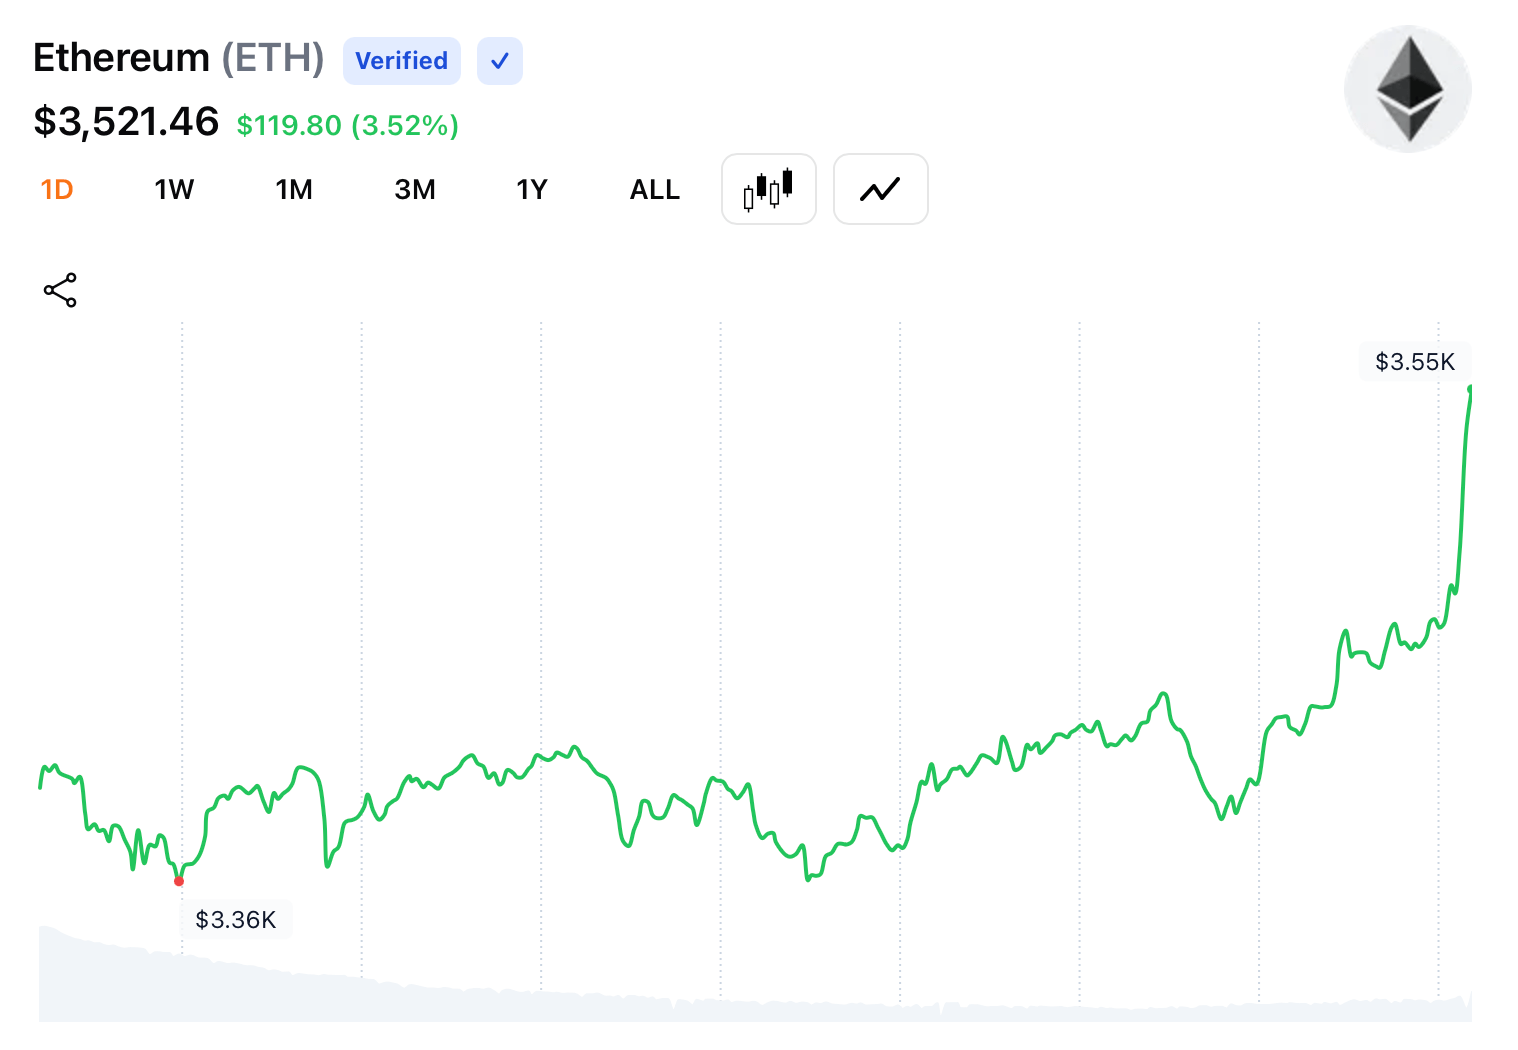Click the $3.55K price label

point(1415,362)
